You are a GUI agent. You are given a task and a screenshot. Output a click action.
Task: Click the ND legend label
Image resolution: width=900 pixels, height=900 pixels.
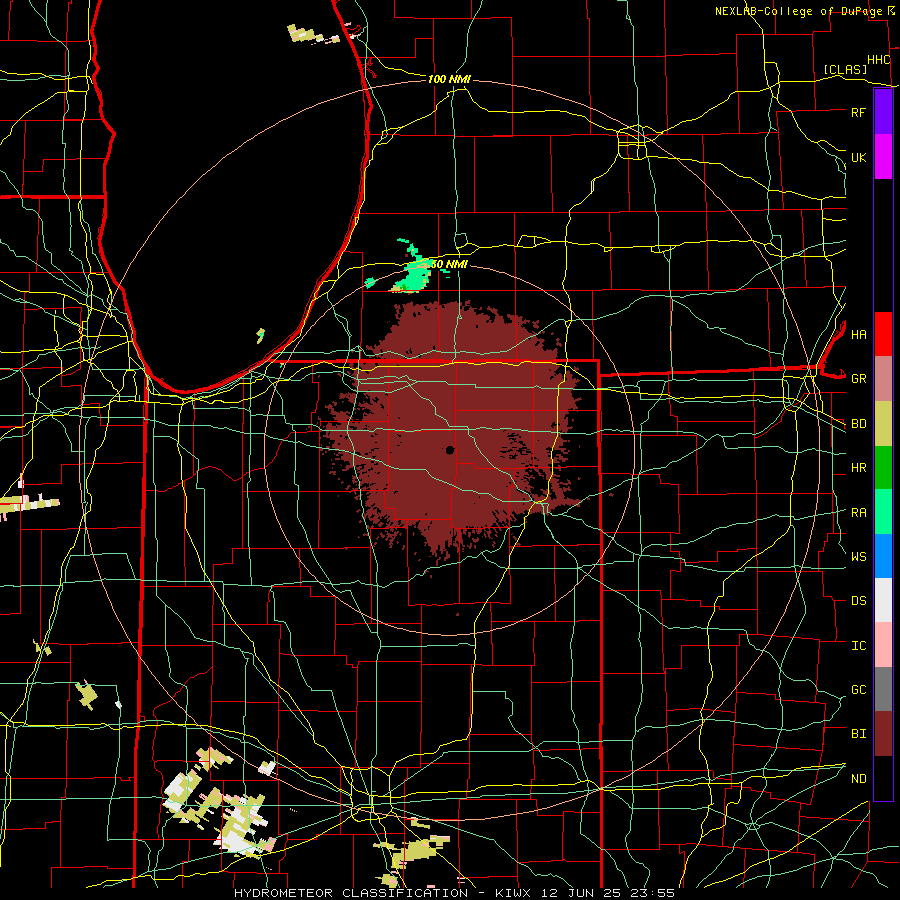click(858, 779)
